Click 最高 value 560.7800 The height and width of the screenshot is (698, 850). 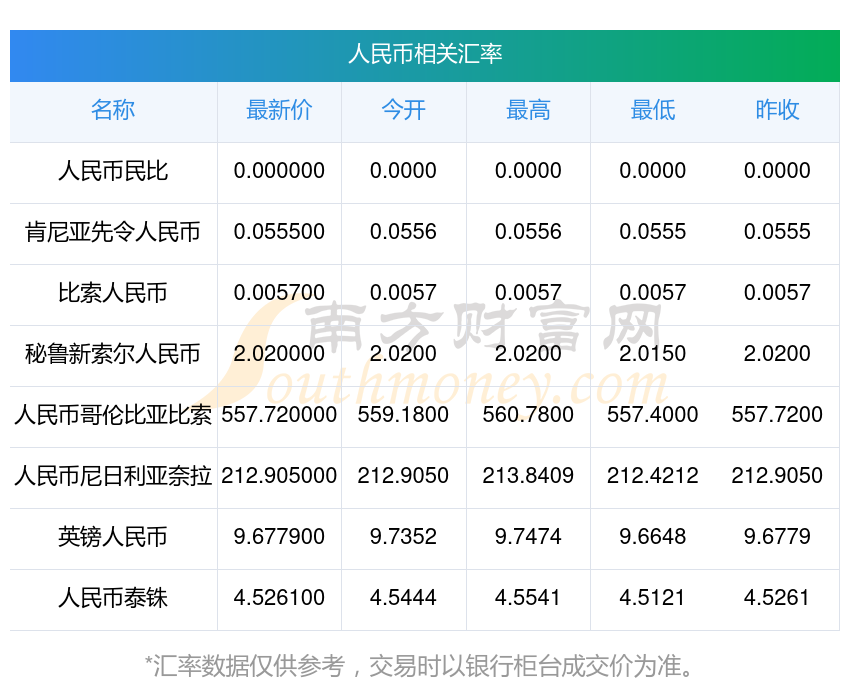528,415
